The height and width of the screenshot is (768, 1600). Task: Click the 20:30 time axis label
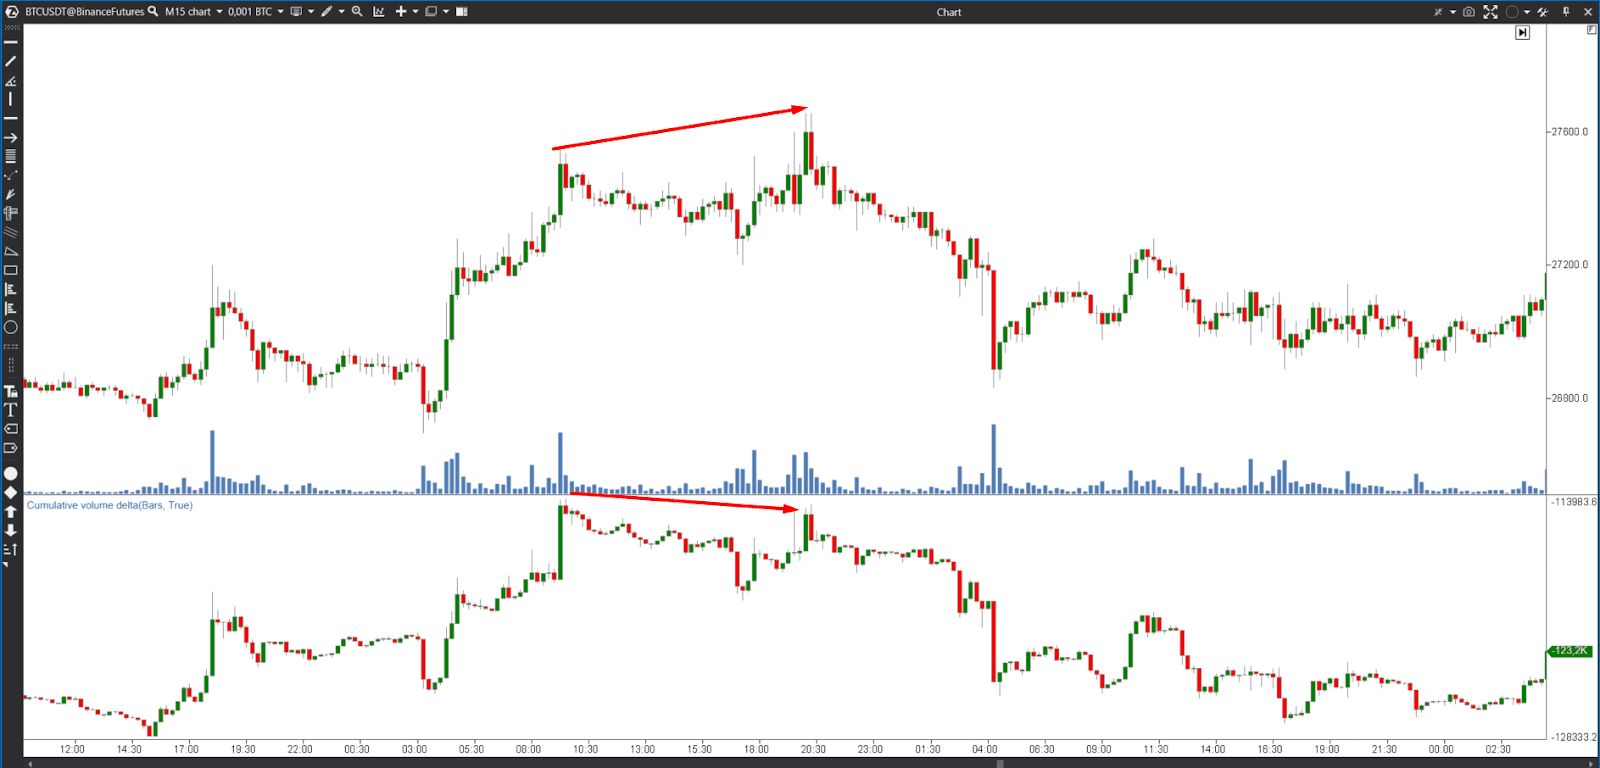(x=813, y=749)
